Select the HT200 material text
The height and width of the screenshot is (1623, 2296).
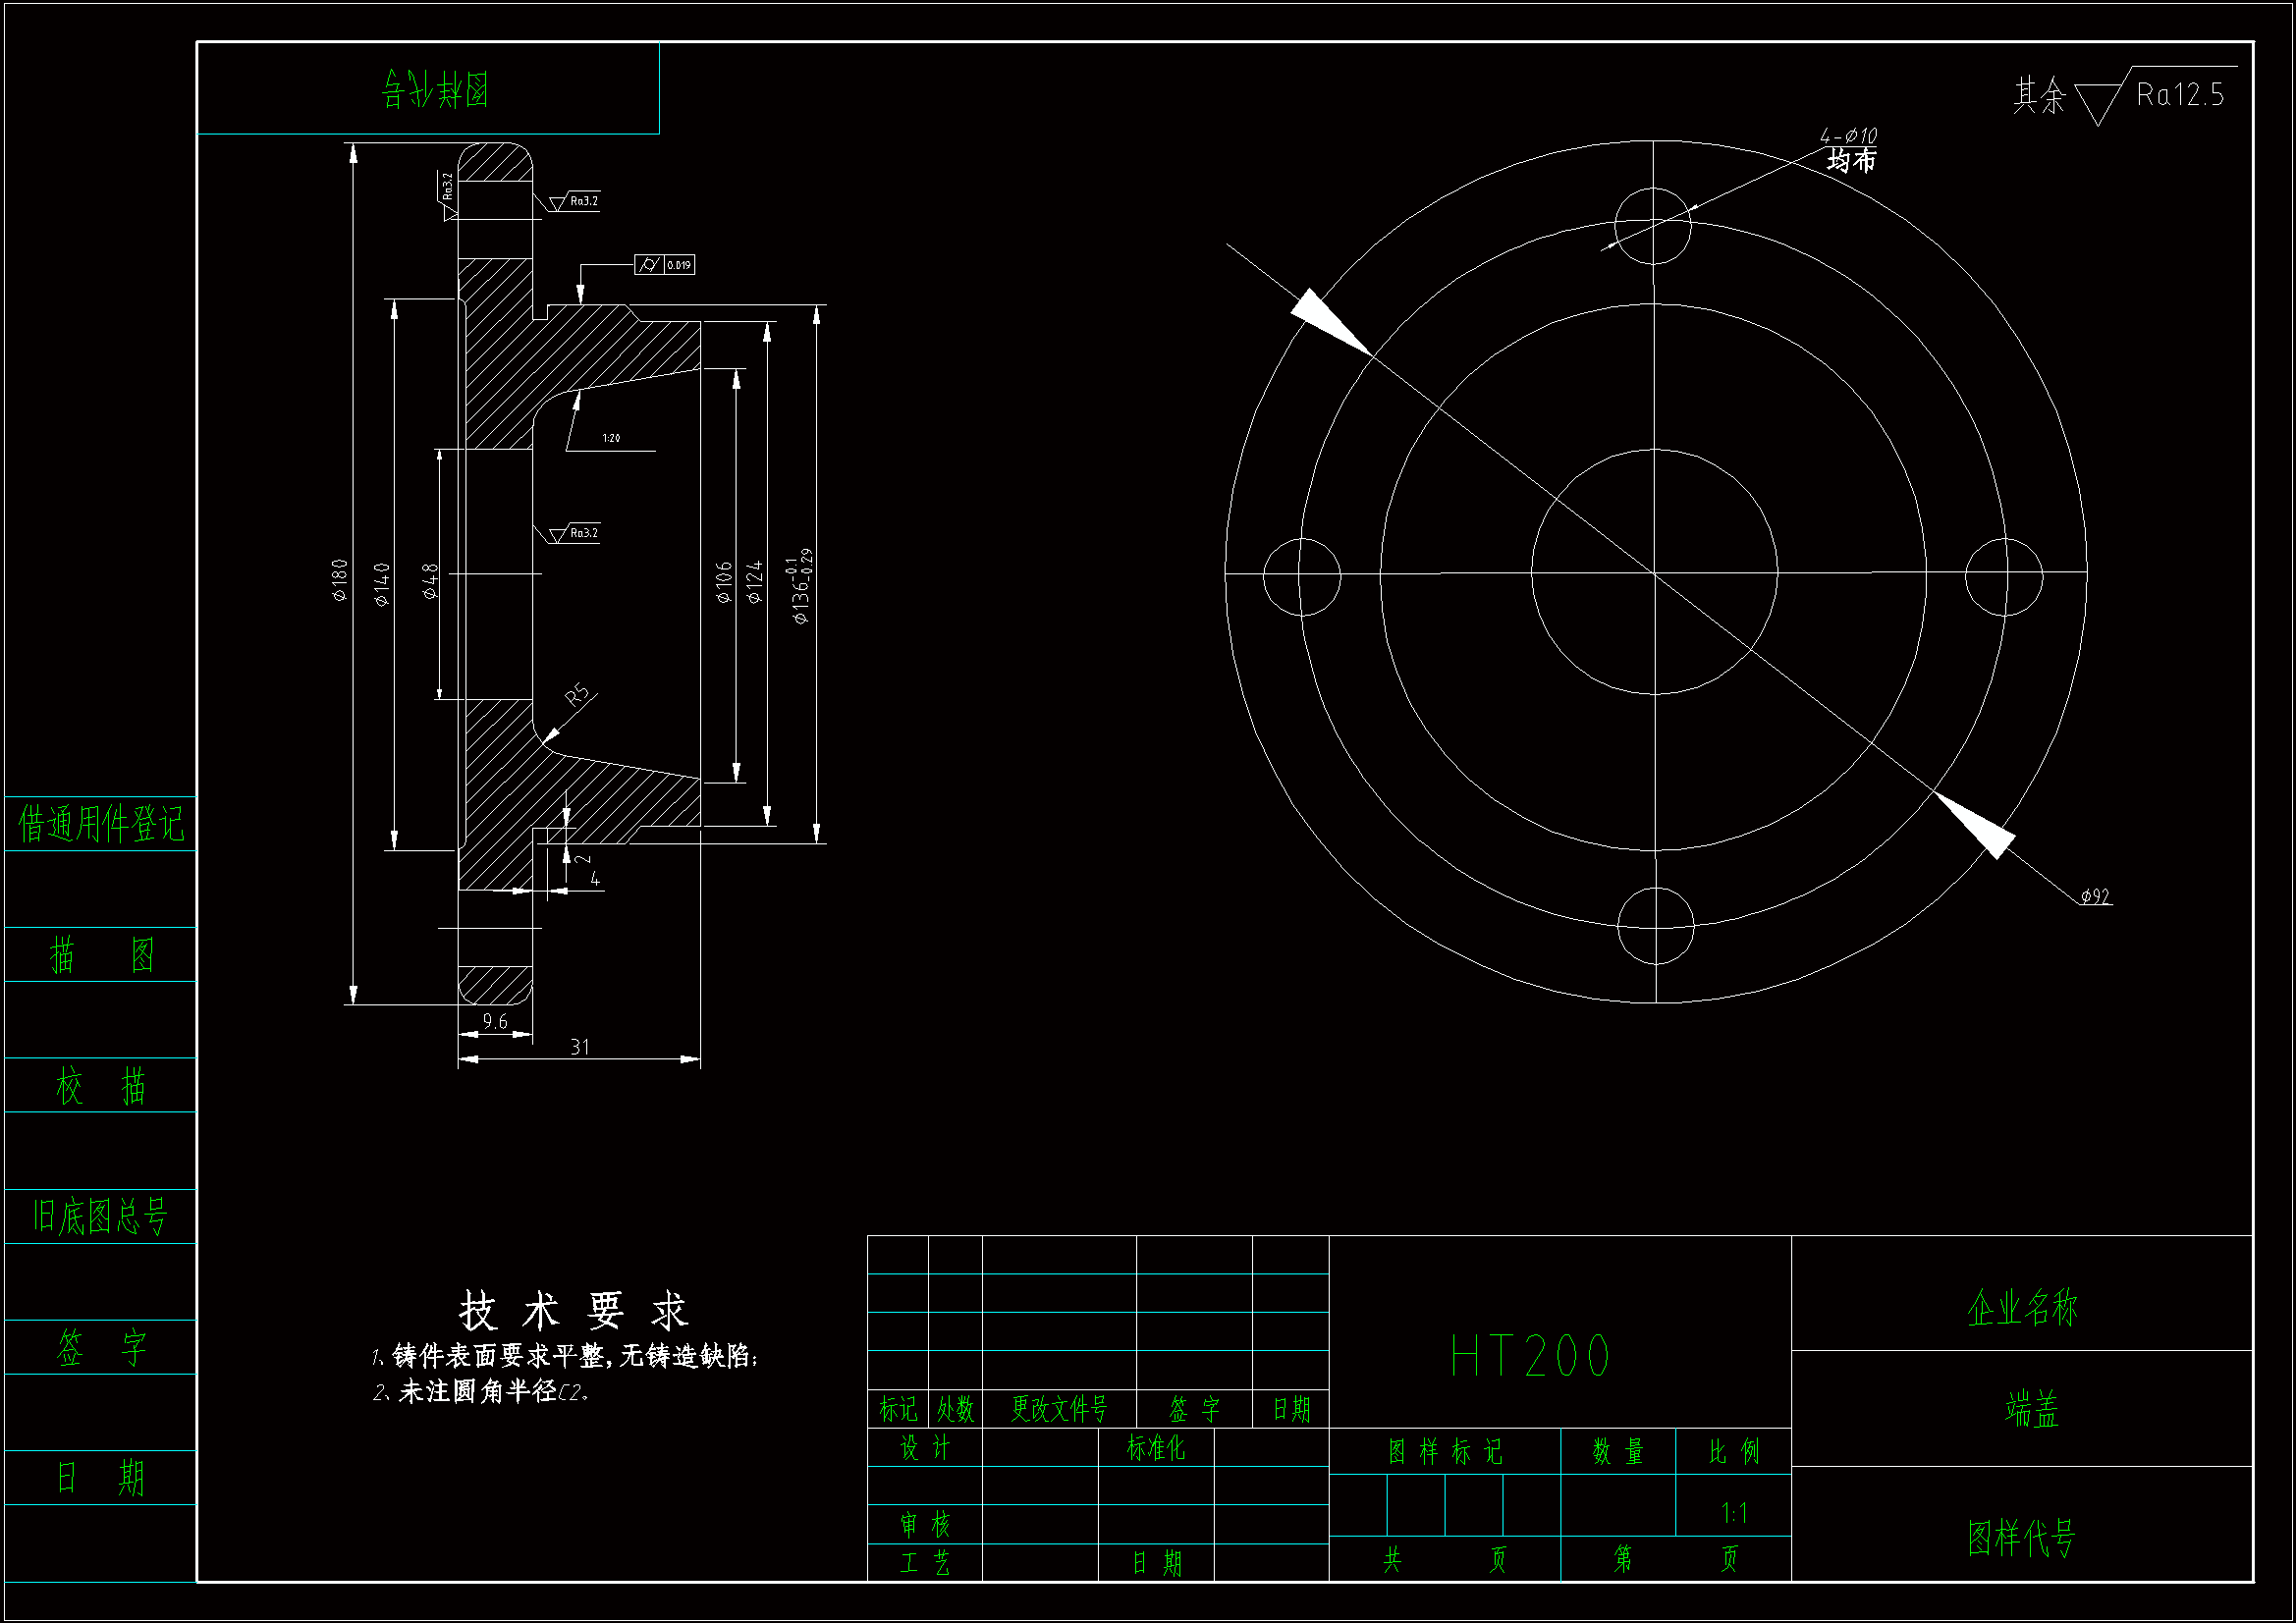coord(1530,1356)
